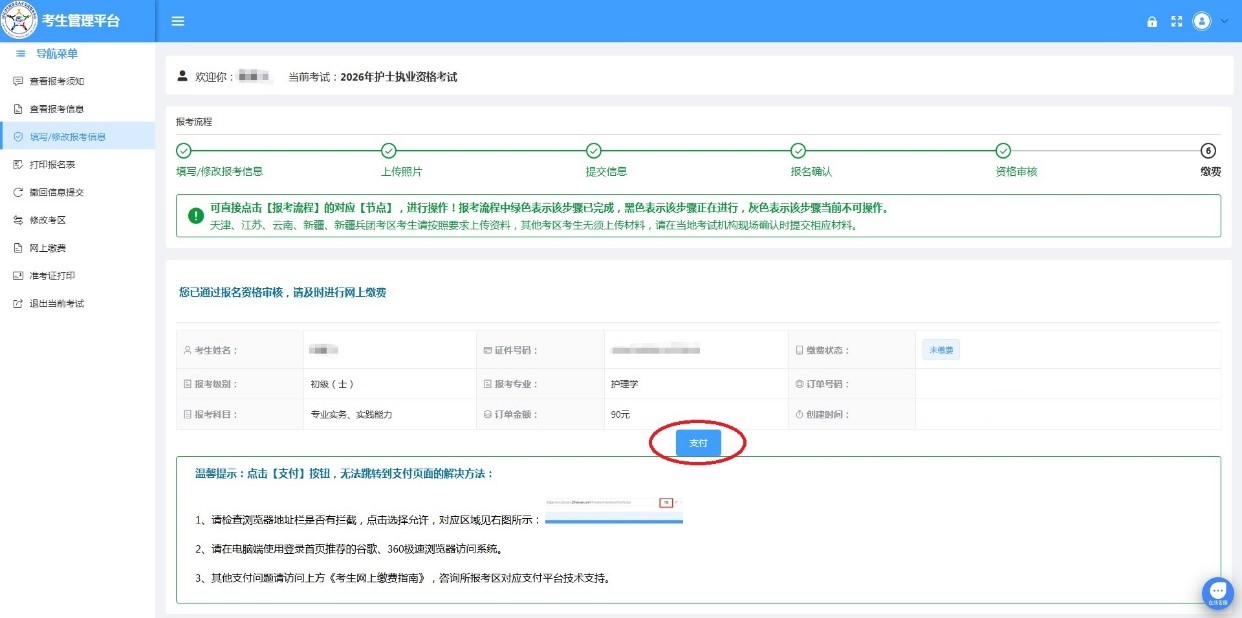Click the lock screen icon in header
The height and width of the screenshot is (618, 1242).
1152,22
